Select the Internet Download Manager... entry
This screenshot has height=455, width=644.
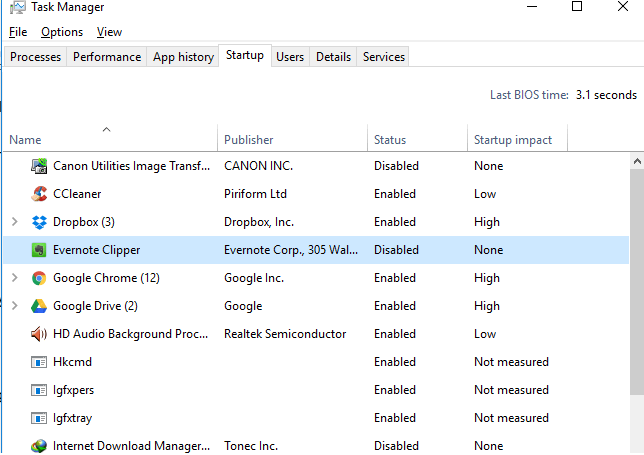[x=131, y=446]
